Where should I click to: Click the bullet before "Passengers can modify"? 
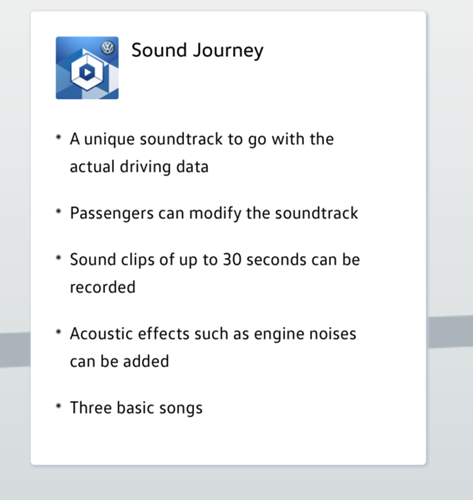[59, 211]
